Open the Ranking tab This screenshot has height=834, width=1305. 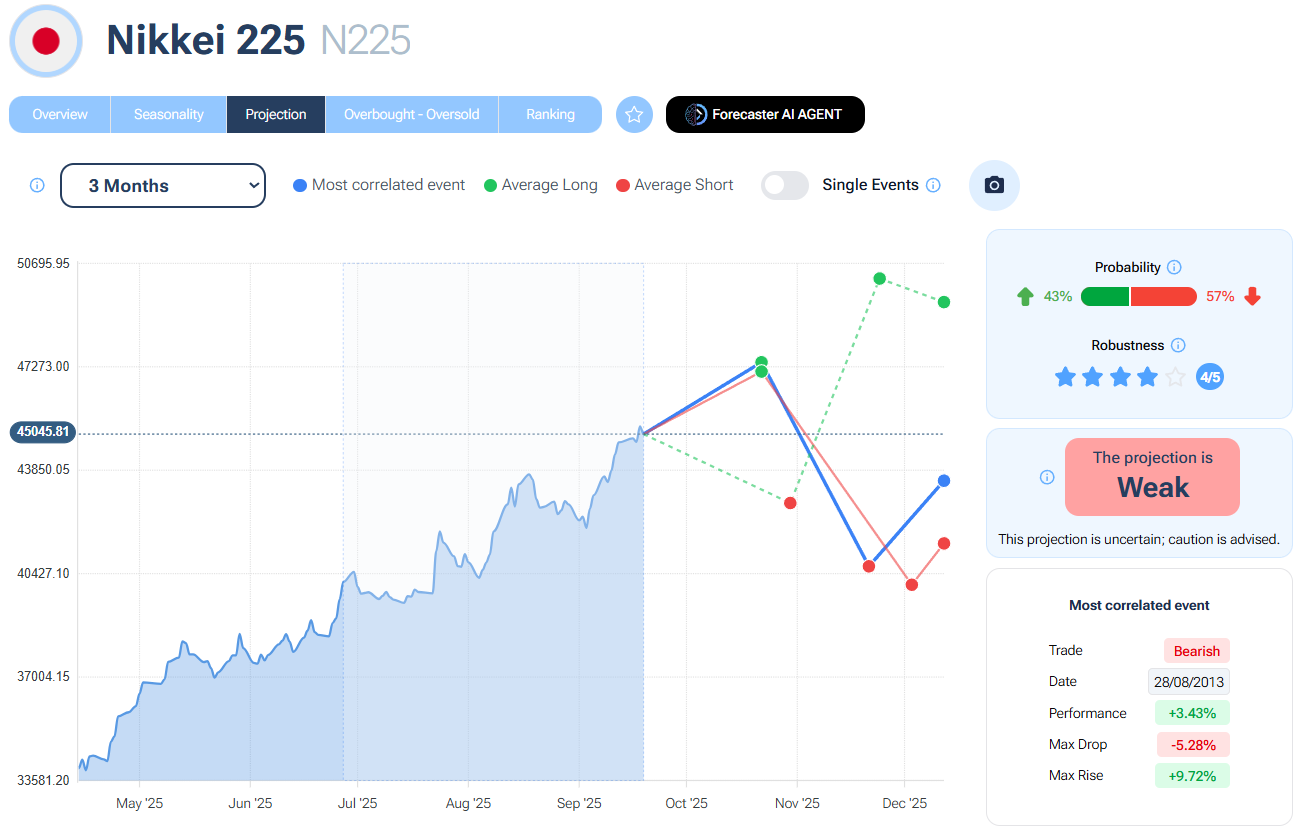(551, 114)
